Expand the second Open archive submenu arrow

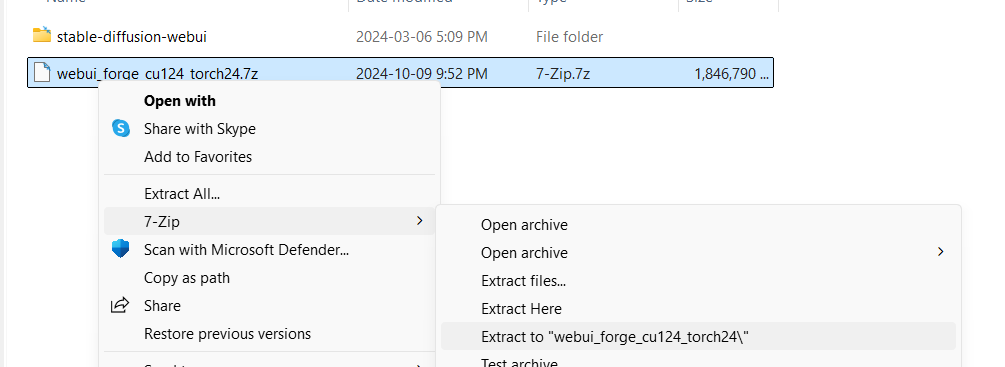(940, 252)
